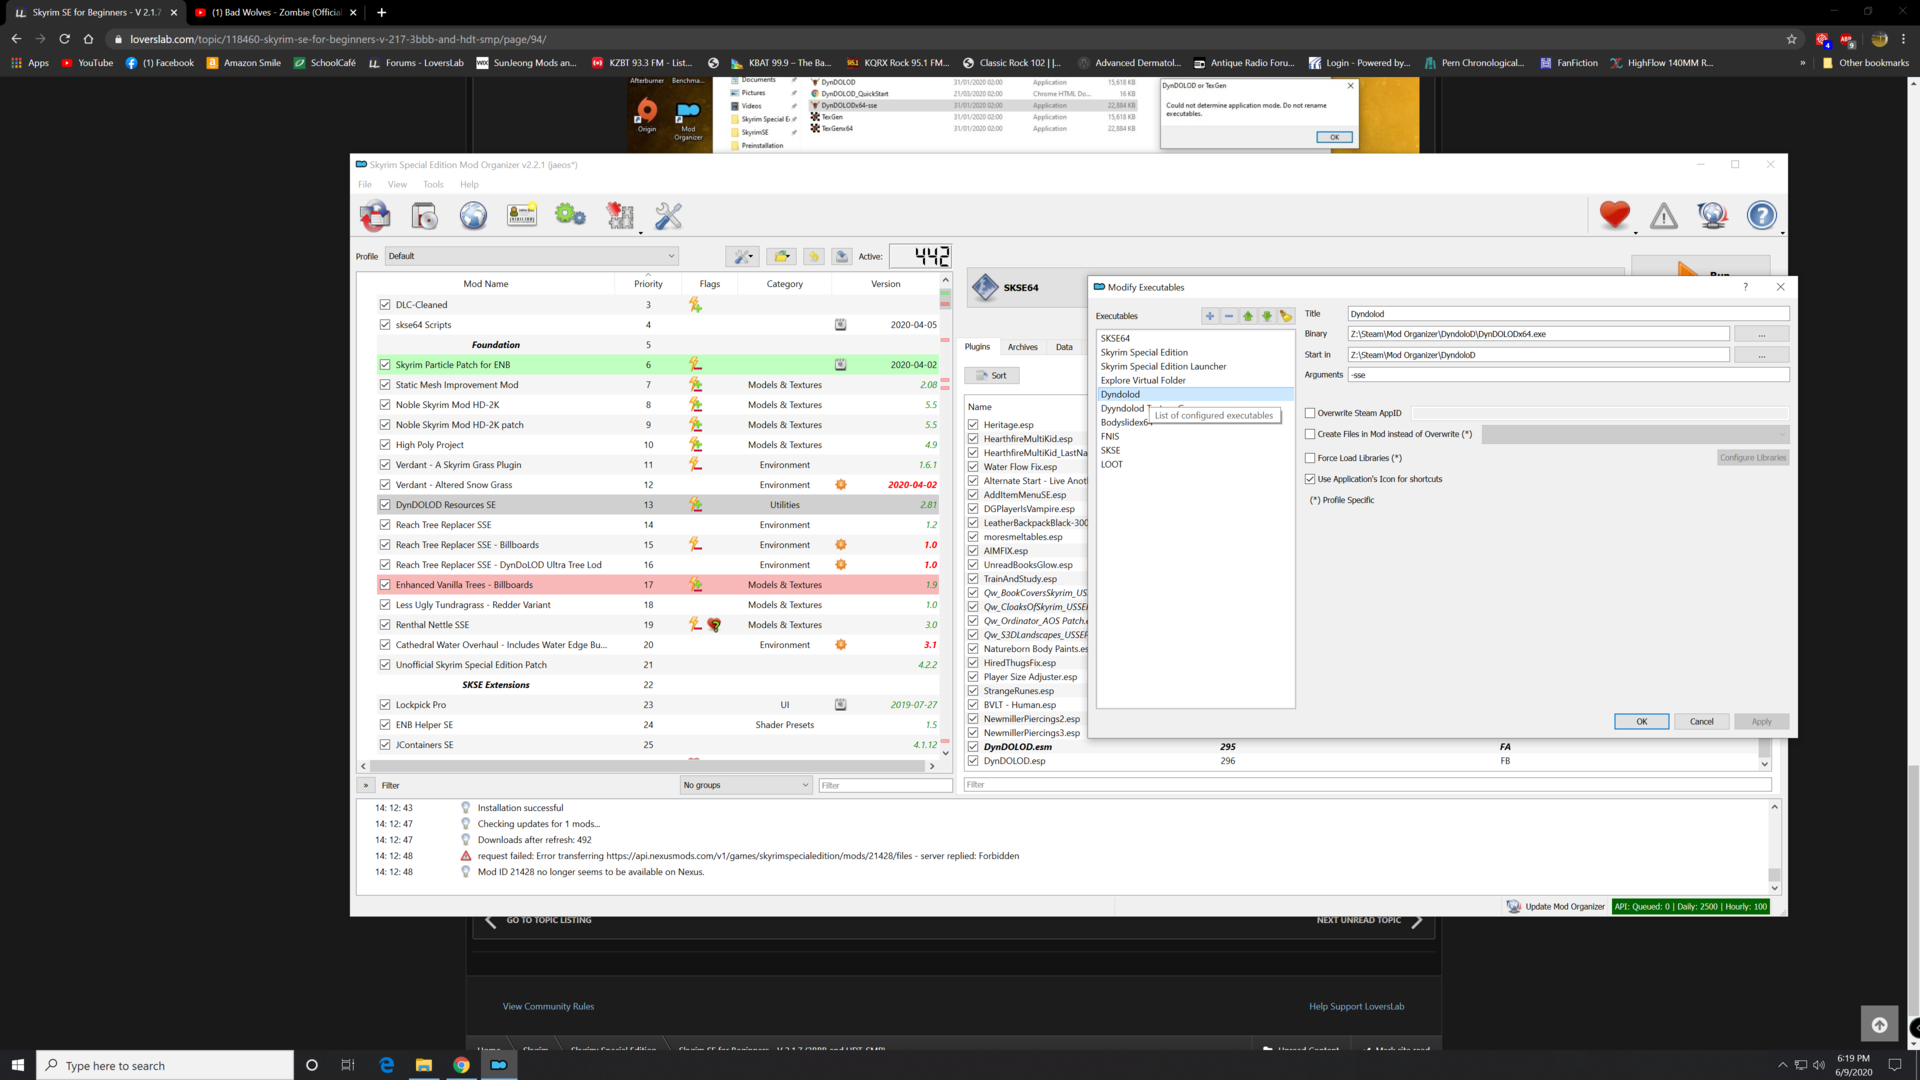Click the restore backup arrow icon

click(813, 257)
